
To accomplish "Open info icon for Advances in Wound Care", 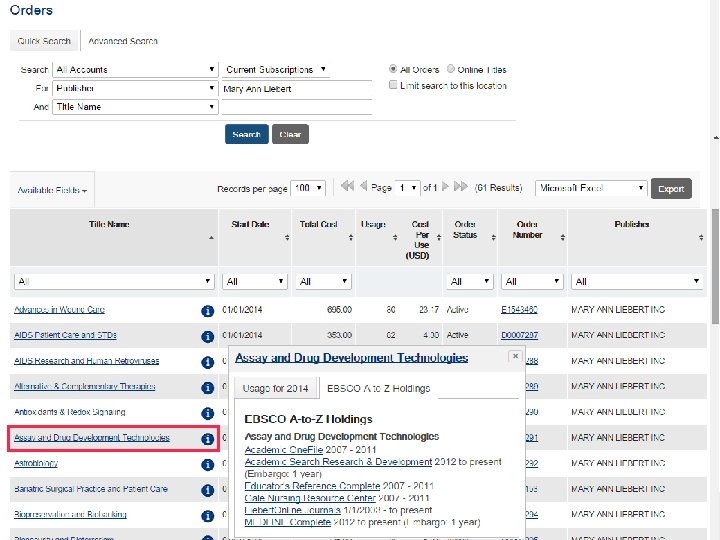I will click(208, 311).
